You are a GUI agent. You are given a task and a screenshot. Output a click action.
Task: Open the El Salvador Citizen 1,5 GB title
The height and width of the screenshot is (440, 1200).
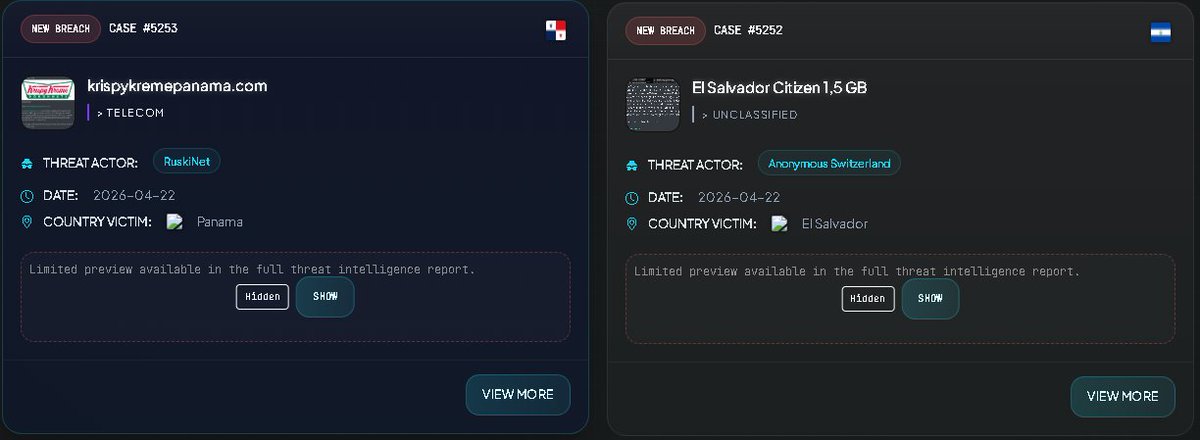(x=779, y=88)
